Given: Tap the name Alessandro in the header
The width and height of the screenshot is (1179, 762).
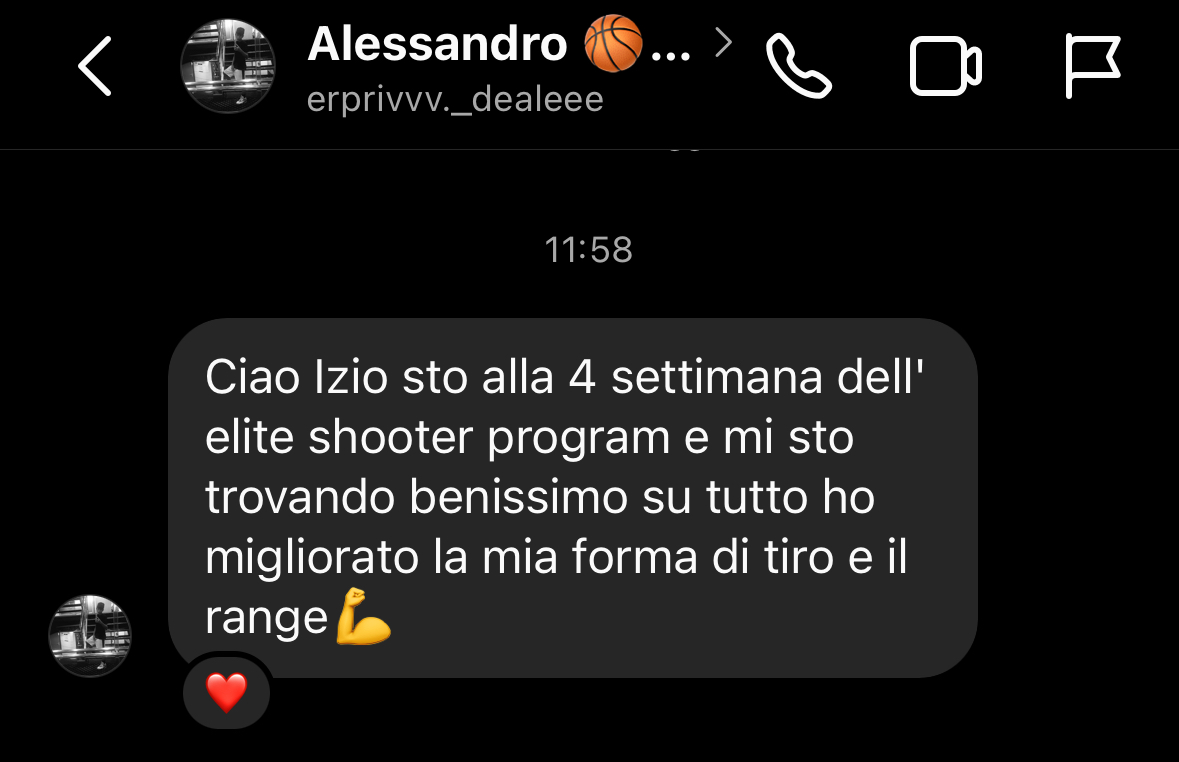Looking at the screenshot, I should point(437,44).
